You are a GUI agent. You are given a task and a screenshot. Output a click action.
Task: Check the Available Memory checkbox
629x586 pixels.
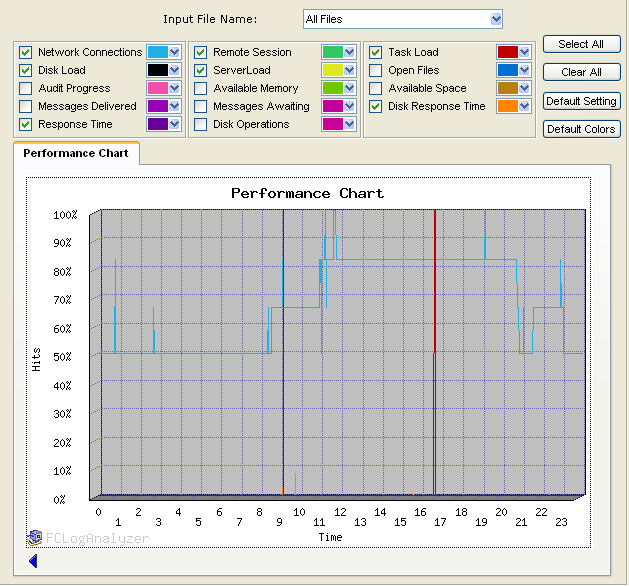point(201,88)
